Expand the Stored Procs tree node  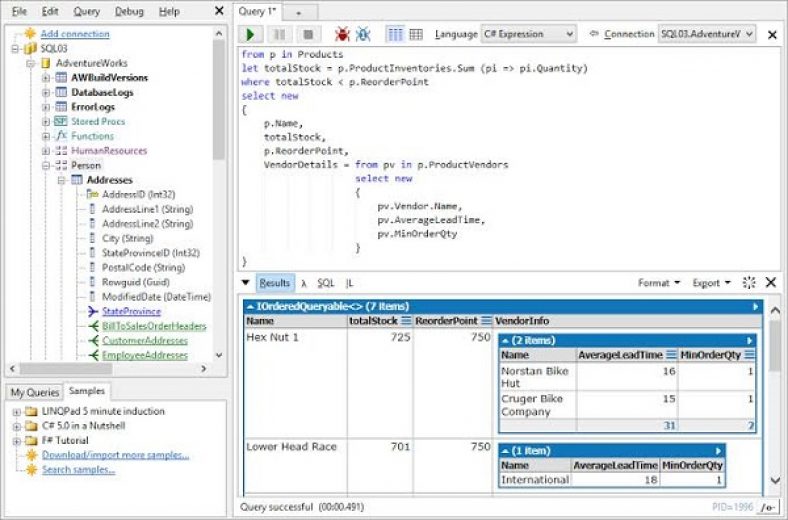click(x=46, y=121)
